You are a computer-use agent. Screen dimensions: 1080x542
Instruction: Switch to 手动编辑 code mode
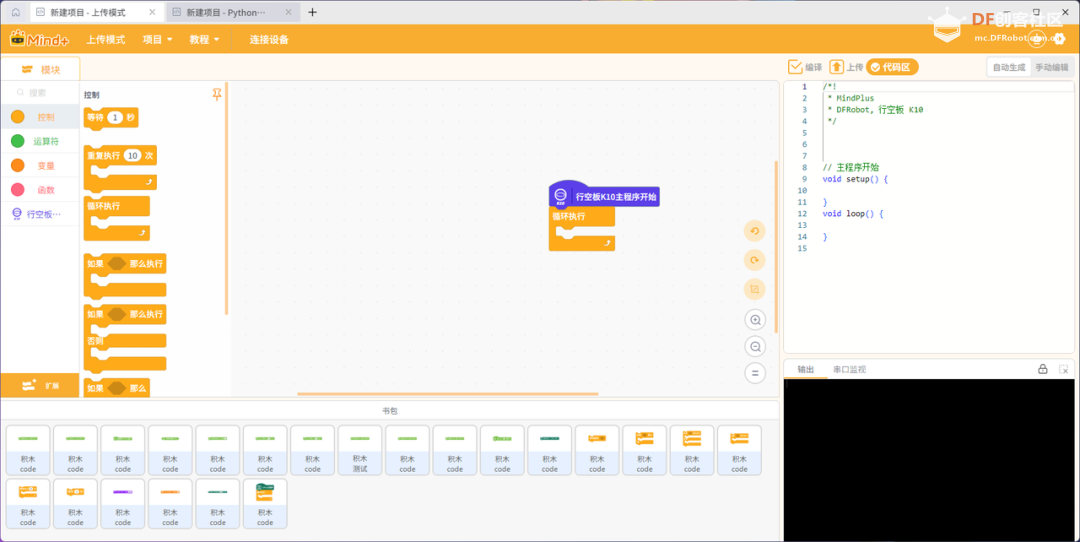1051,67
